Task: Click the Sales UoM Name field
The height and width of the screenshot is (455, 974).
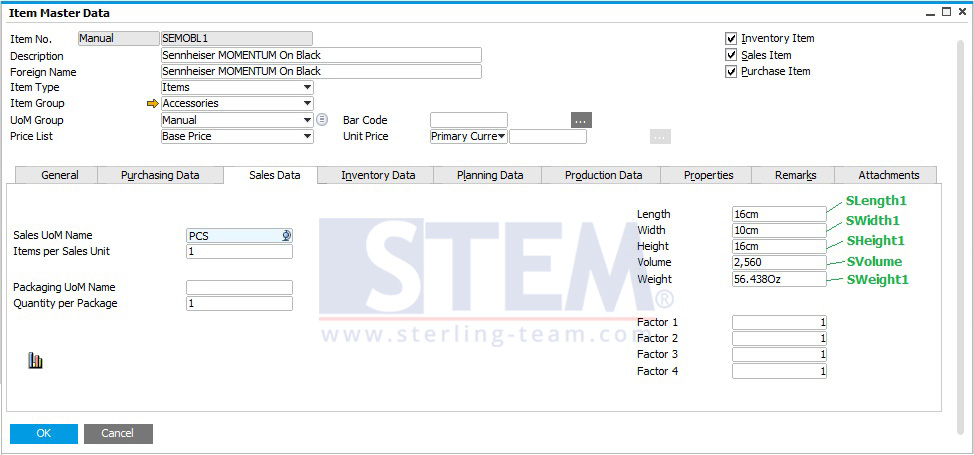Action: point(239,236)
